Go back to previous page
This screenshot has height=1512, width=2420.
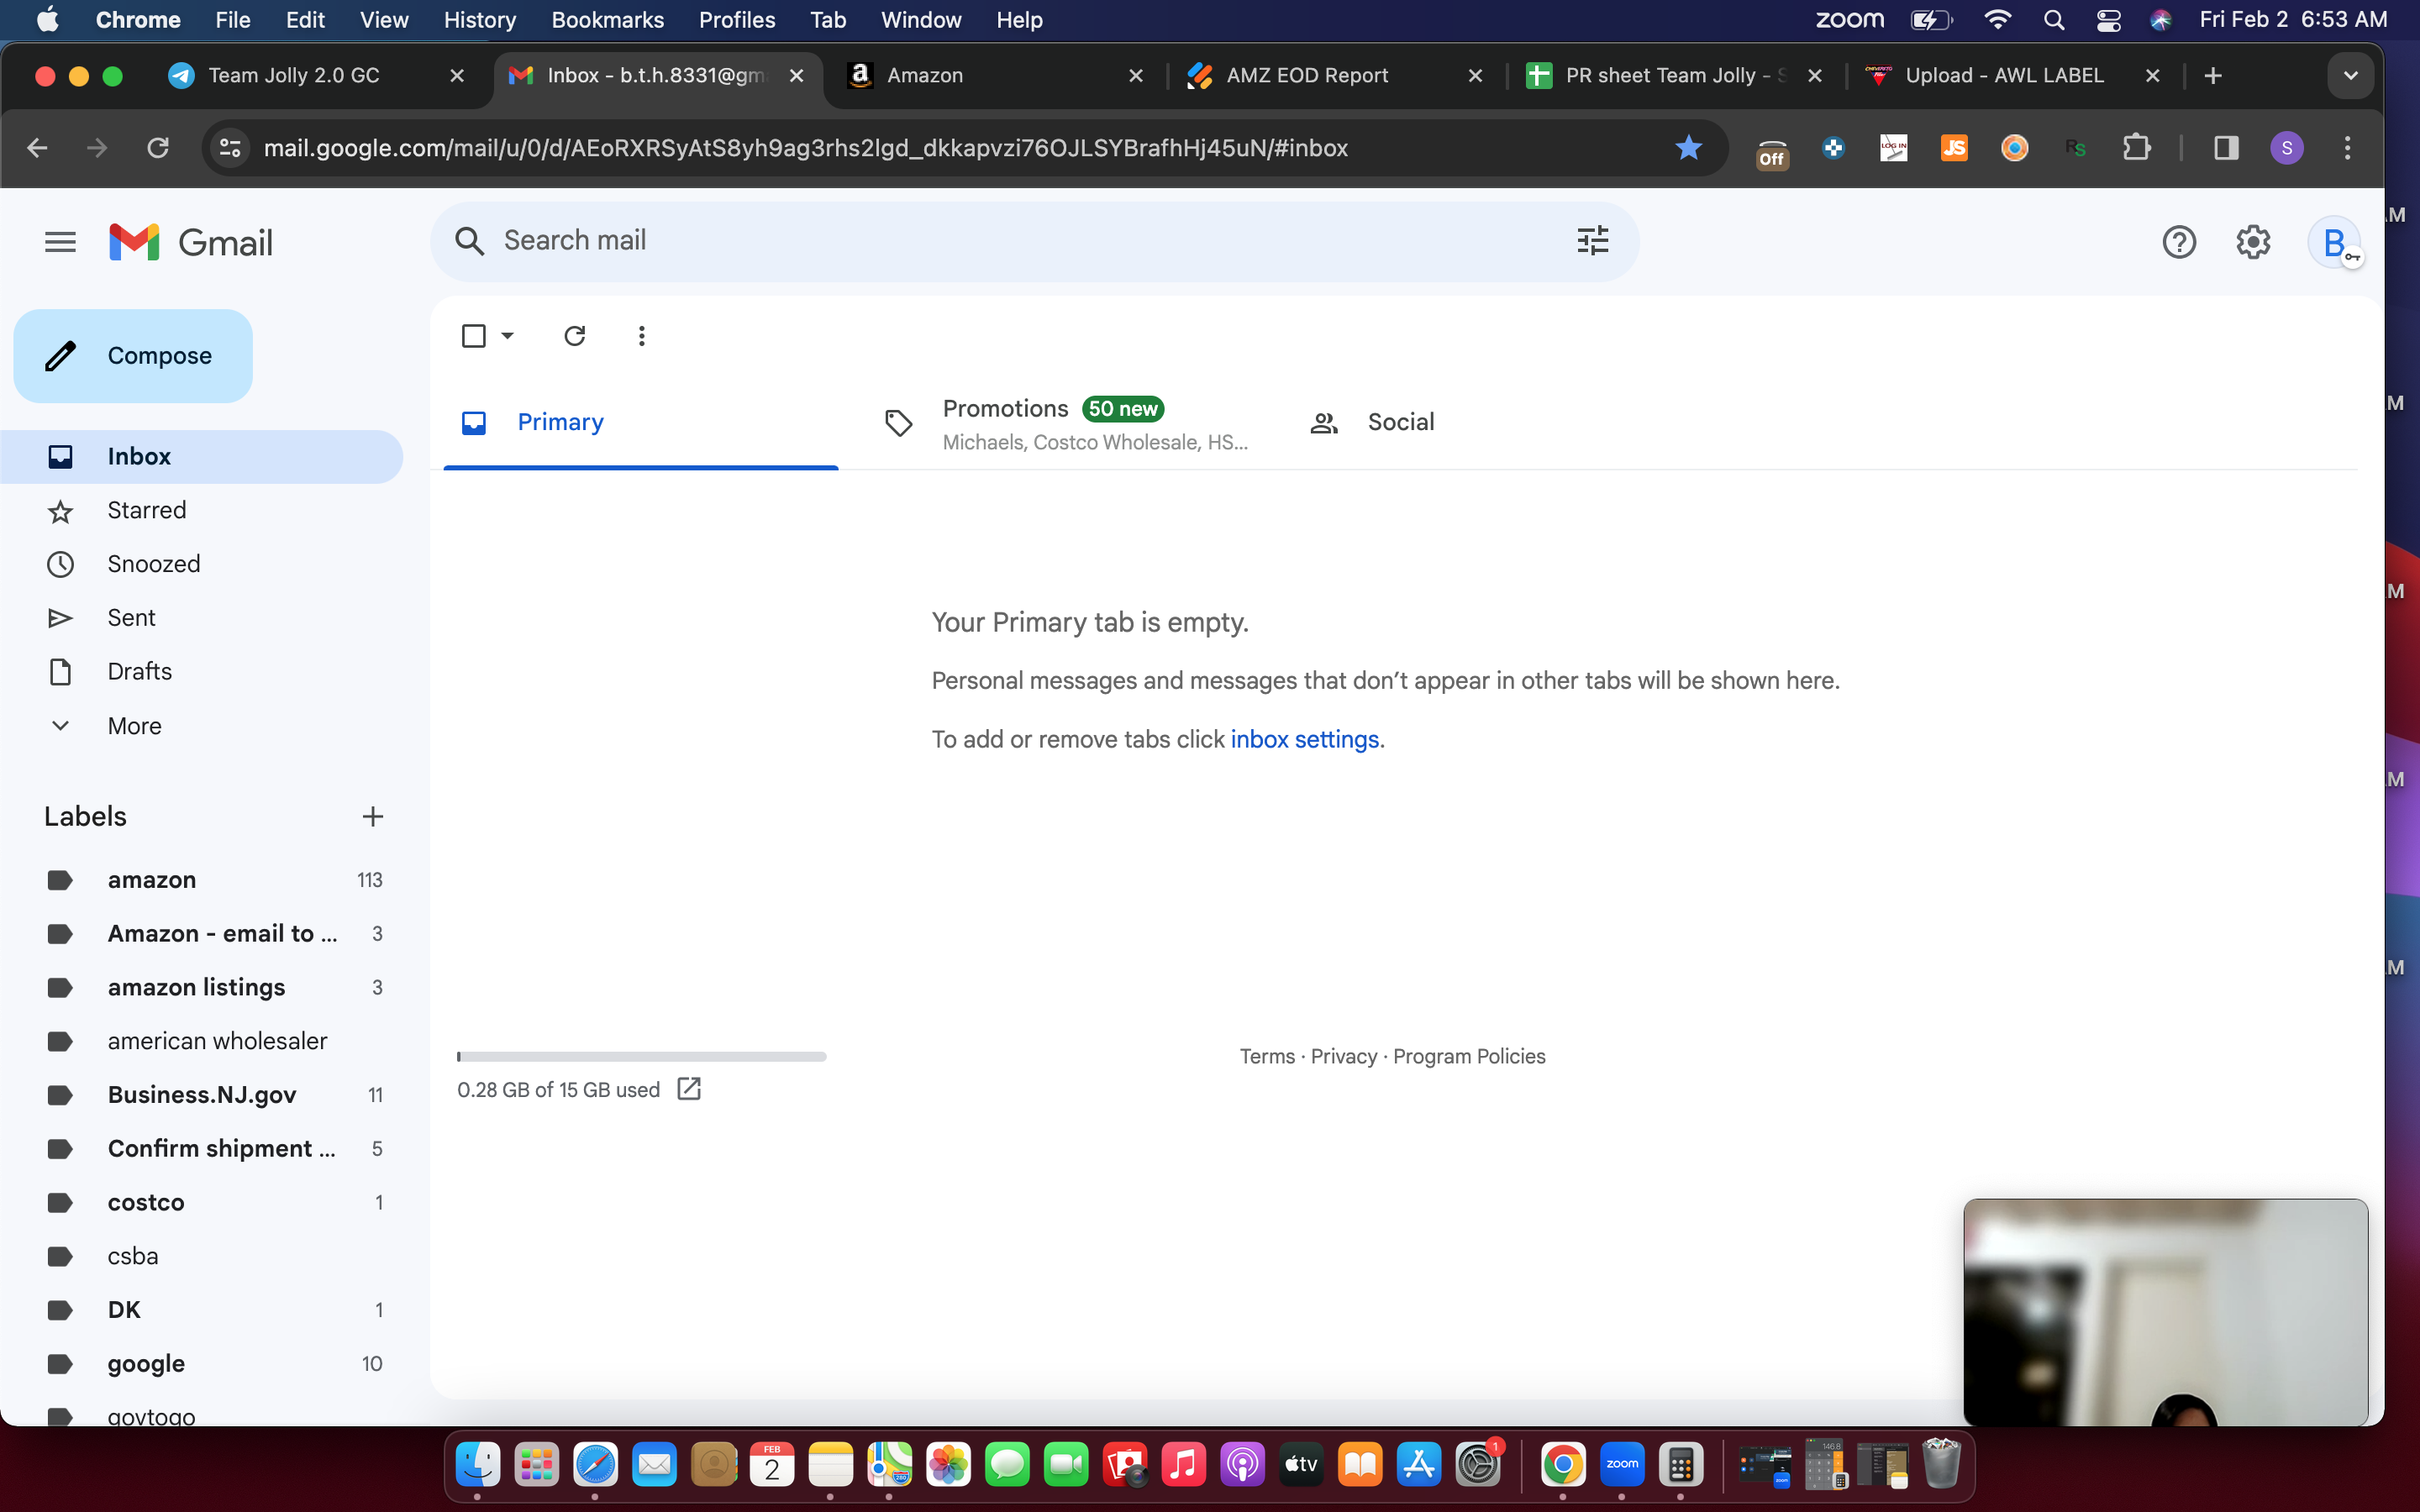(x=37, y=148)
